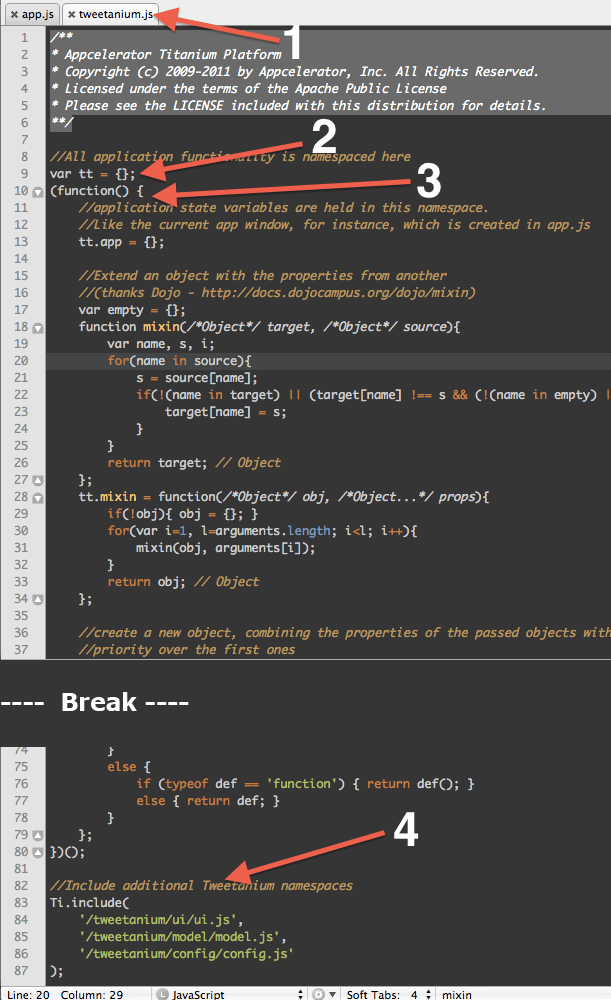Image resolution: width=611 pixels, height=1000 pixels.
Task: Click line number 1 in the gutter
Action: 24,38
